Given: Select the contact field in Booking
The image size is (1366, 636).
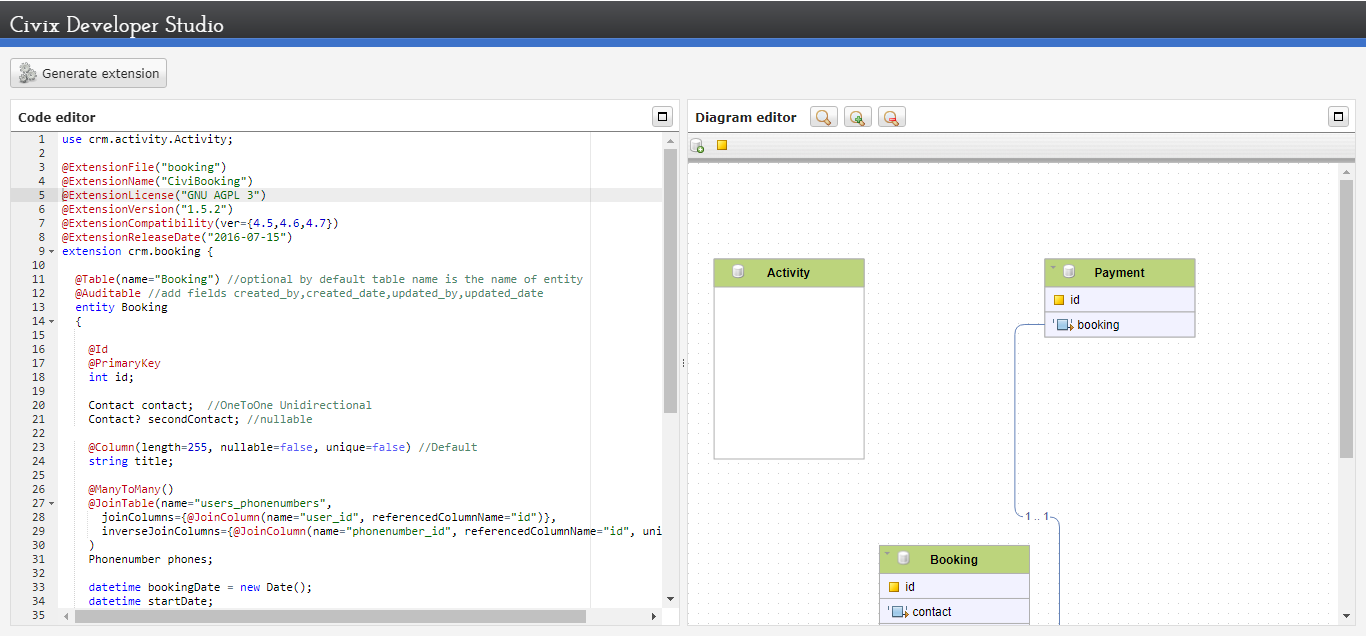Looking at the screenshot, I should pyautogui.click(x=931, y=612).
